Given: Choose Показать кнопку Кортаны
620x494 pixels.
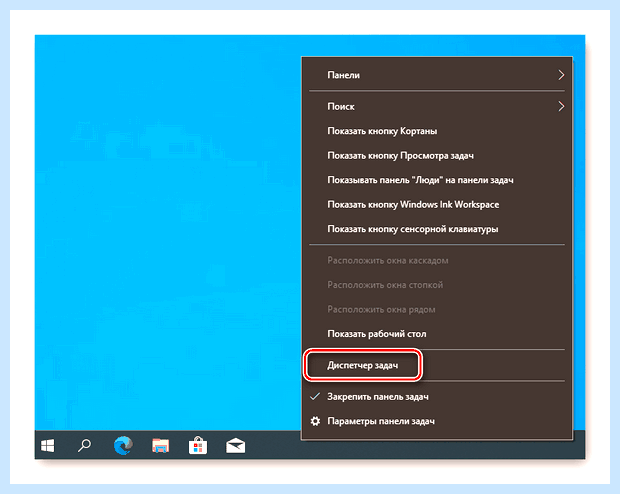Looking at the screenshot, I should pyautogui.click(x=382, y=131).
